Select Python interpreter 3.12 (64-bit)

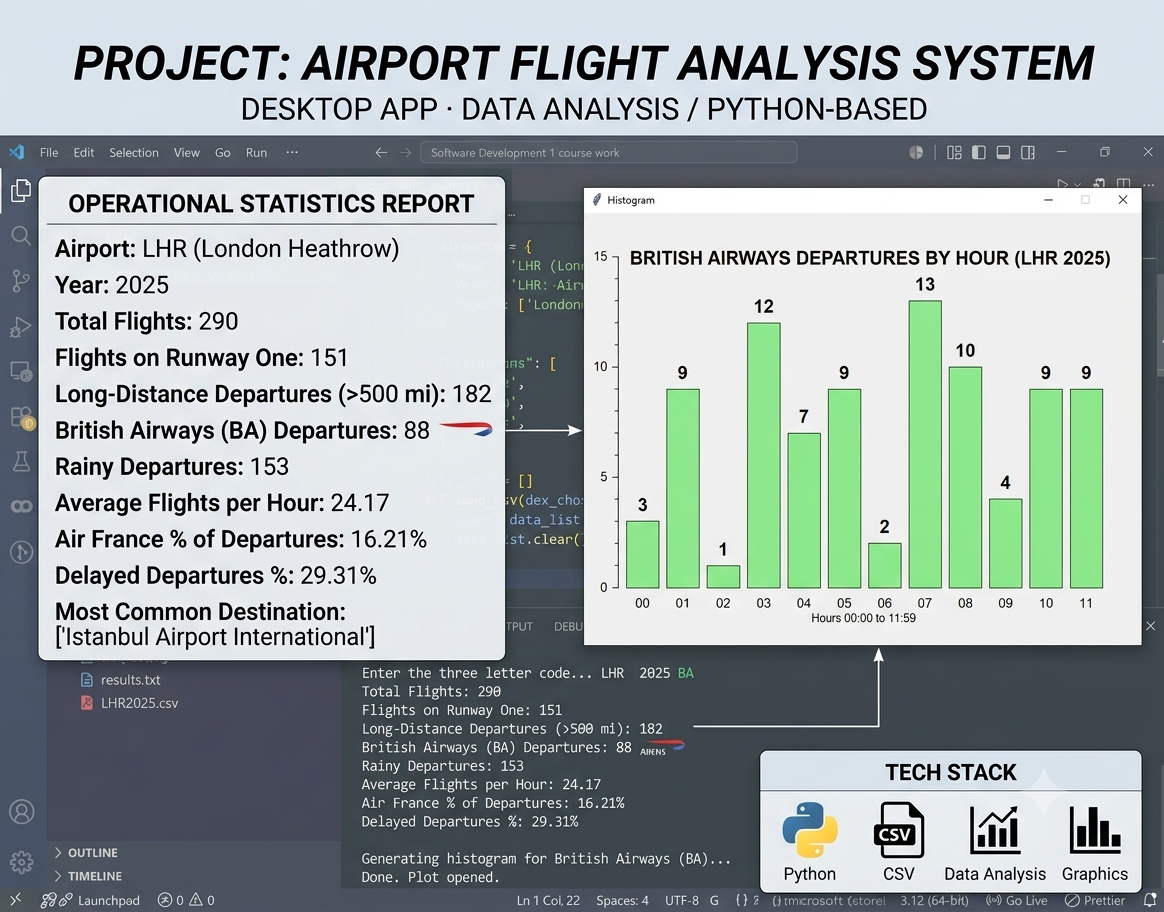[932, 900]
